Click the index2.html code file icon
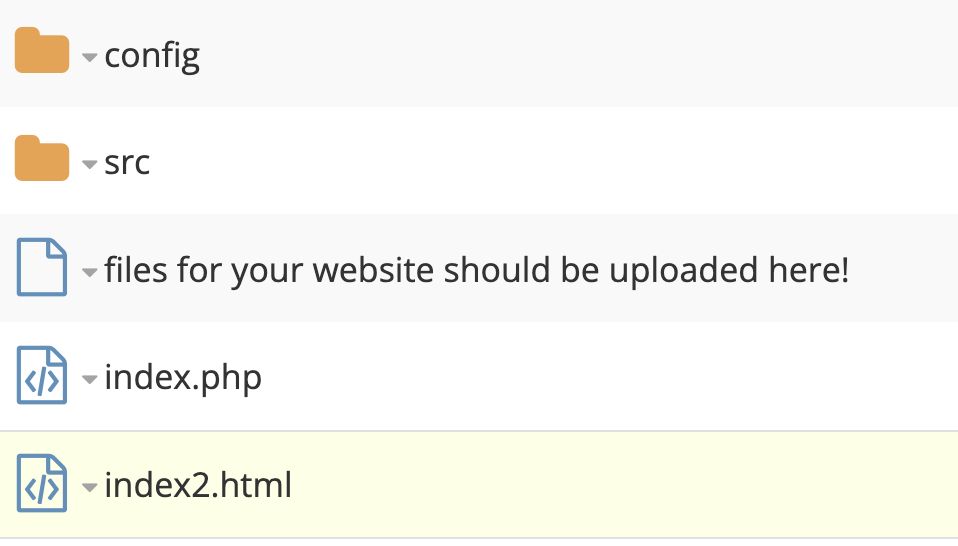The width and height of the screenshot is (958, 546). [x=42, y=484]
